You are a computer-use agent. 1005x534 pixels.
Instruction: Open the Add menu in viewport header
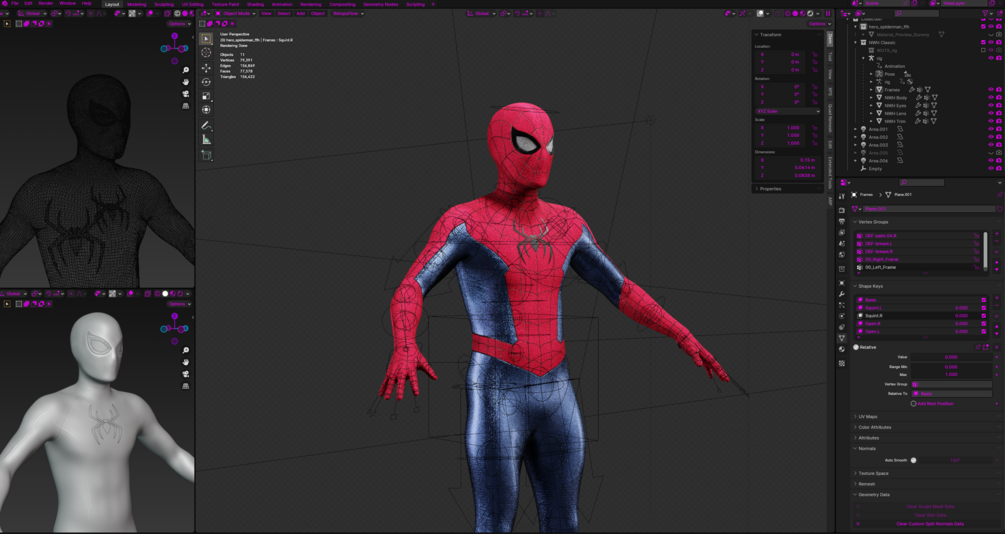click(301, 13)
